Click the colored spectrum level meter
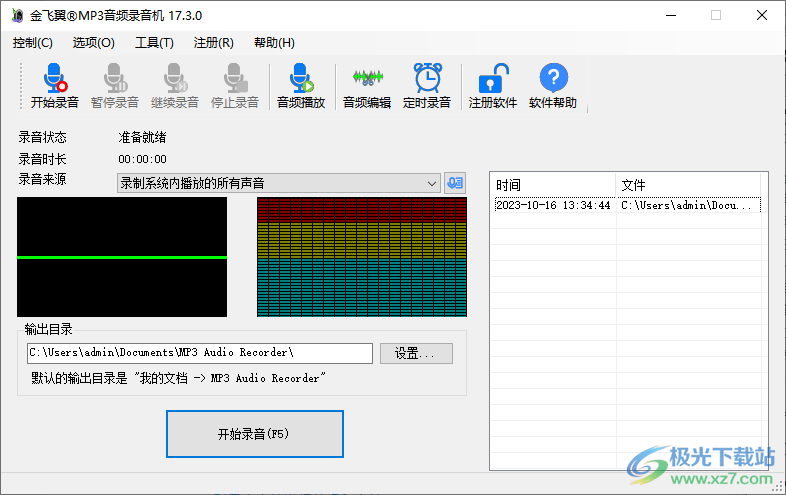The height and width of the screenshot is (495, 786). coord(362,257)
